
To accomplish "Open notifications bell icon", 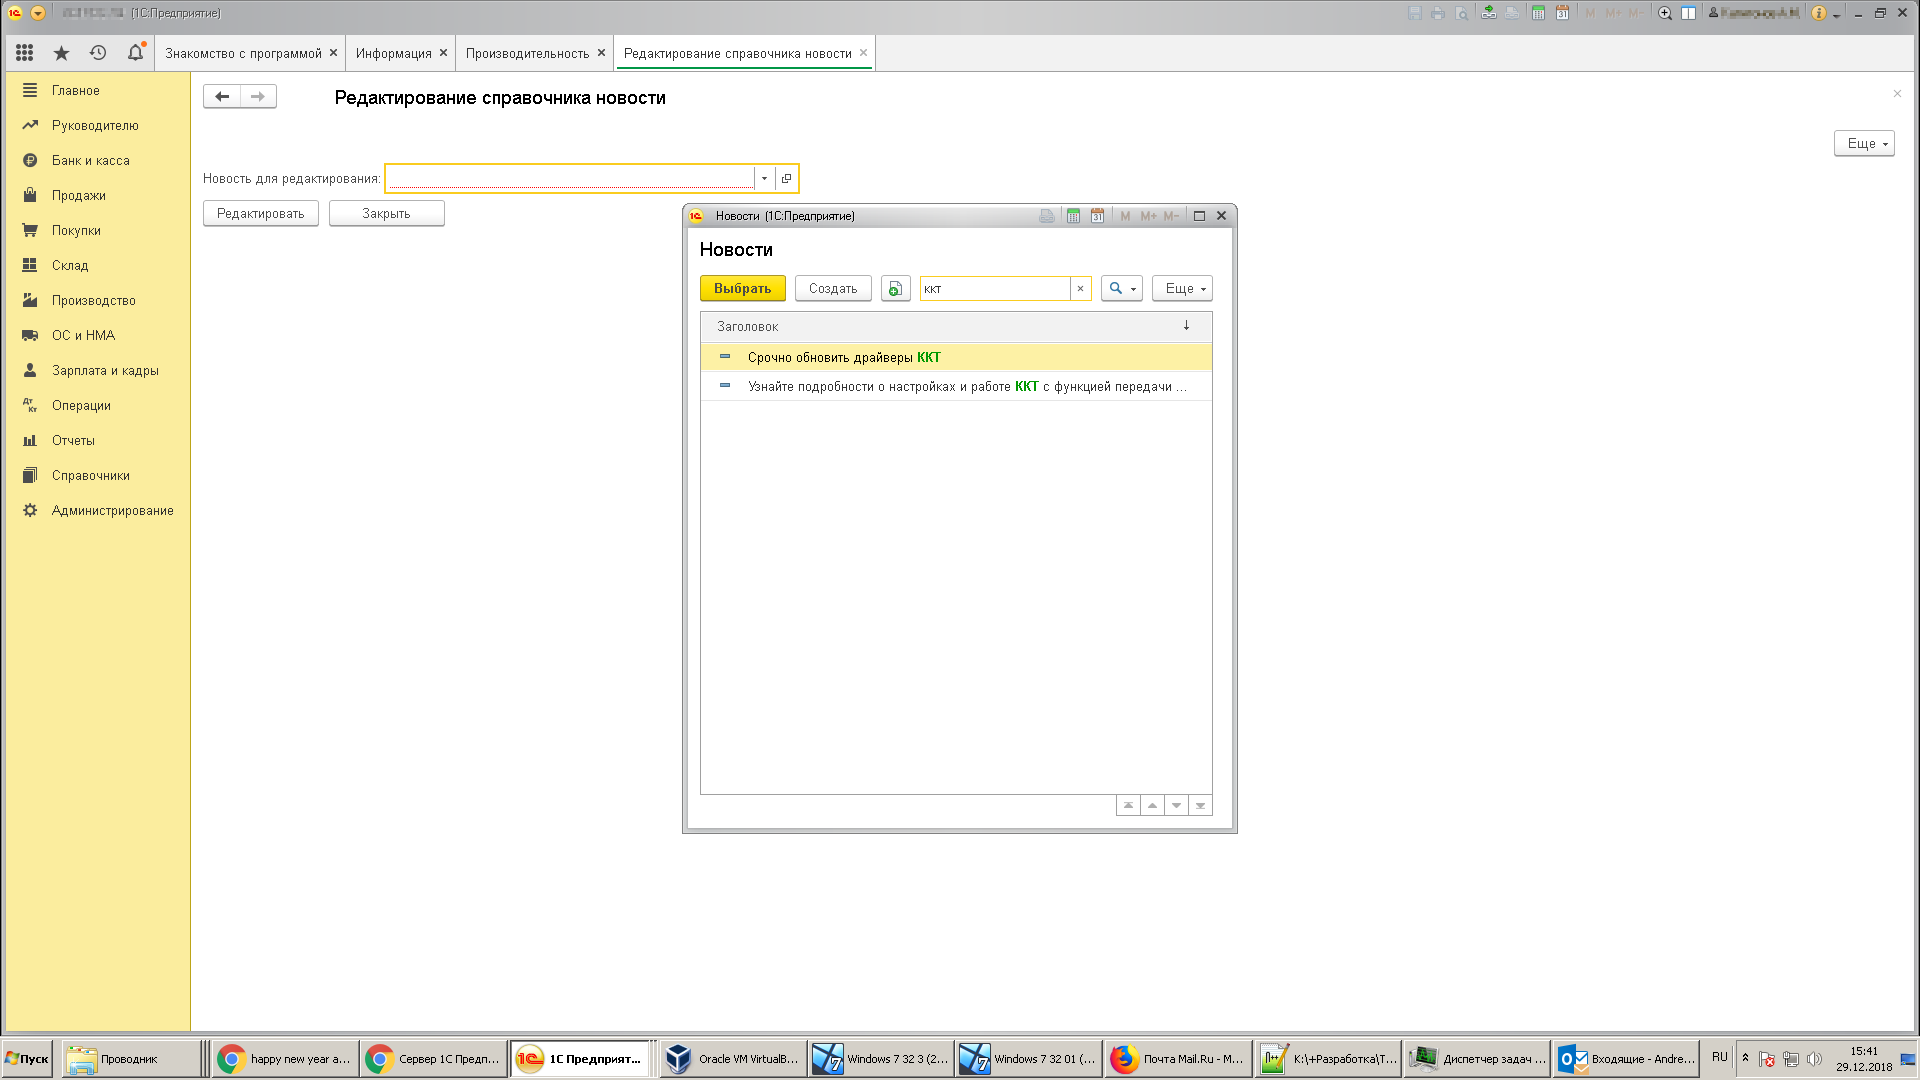I will click(x=135, y=53).
